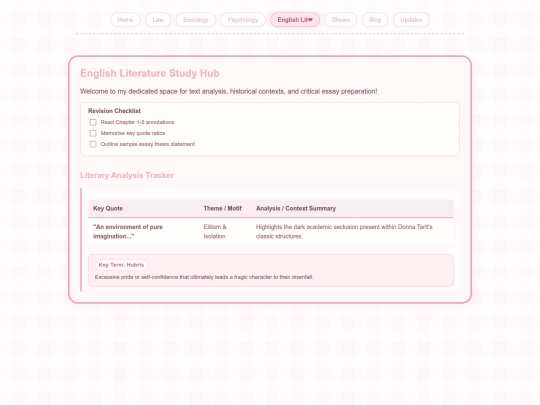Switch to the Sociology tab

(196, 20)
